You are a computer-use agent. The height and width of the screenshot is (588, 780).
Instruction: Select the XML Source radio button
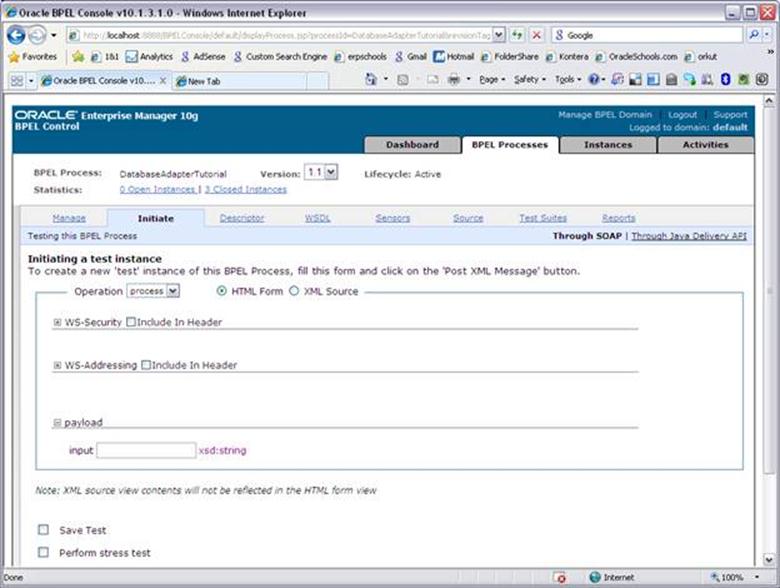pyautogui.click(x=294, y=291)
